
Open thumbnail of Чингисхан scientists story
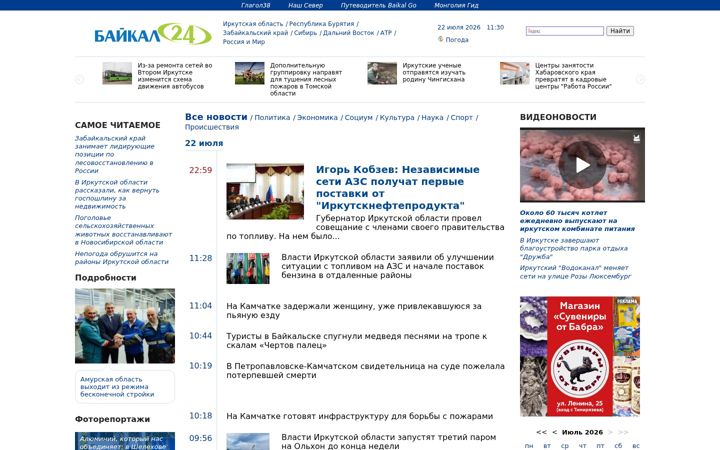(x=382, y=73)
